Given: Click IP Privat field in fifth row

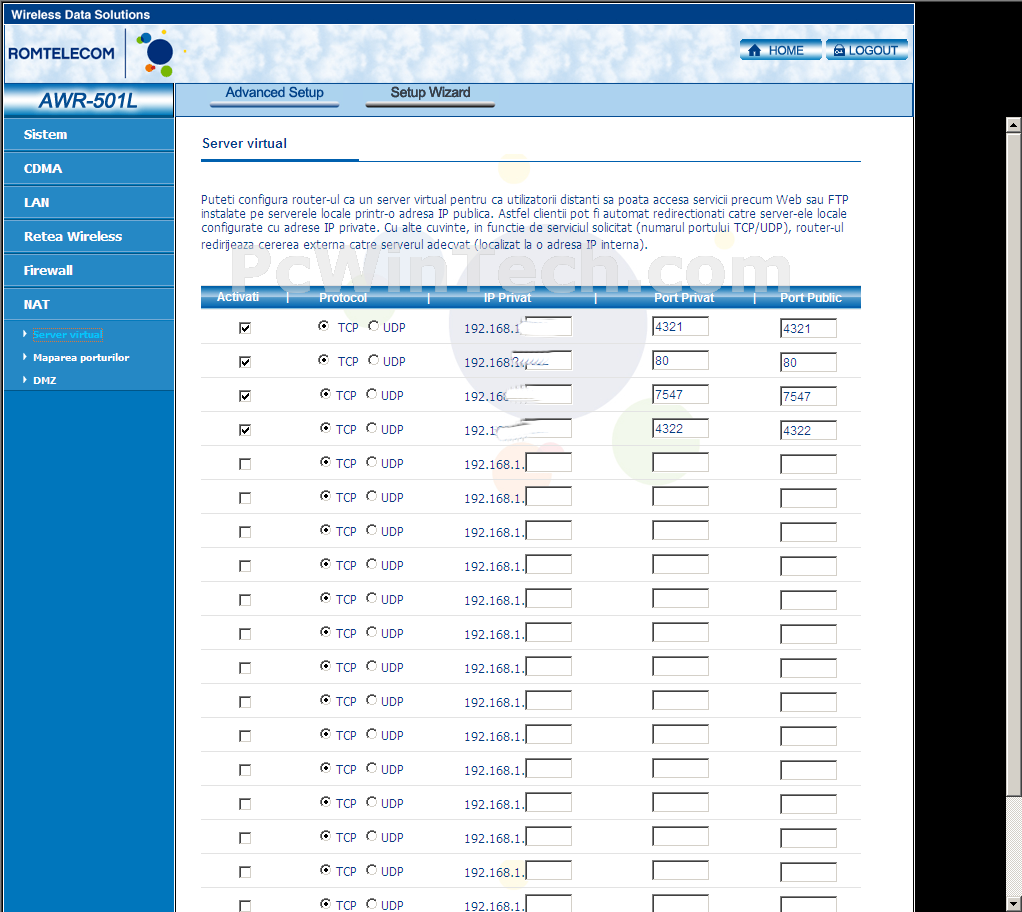Looking at the screenshot, I should tap(549, 463).
